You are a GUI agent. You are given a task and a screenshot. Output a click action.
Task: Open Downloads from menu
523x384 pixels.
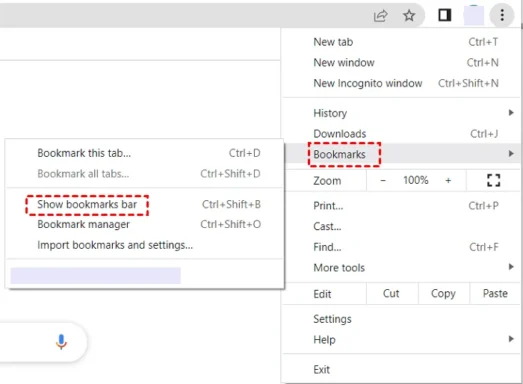(x=401, y=134)
